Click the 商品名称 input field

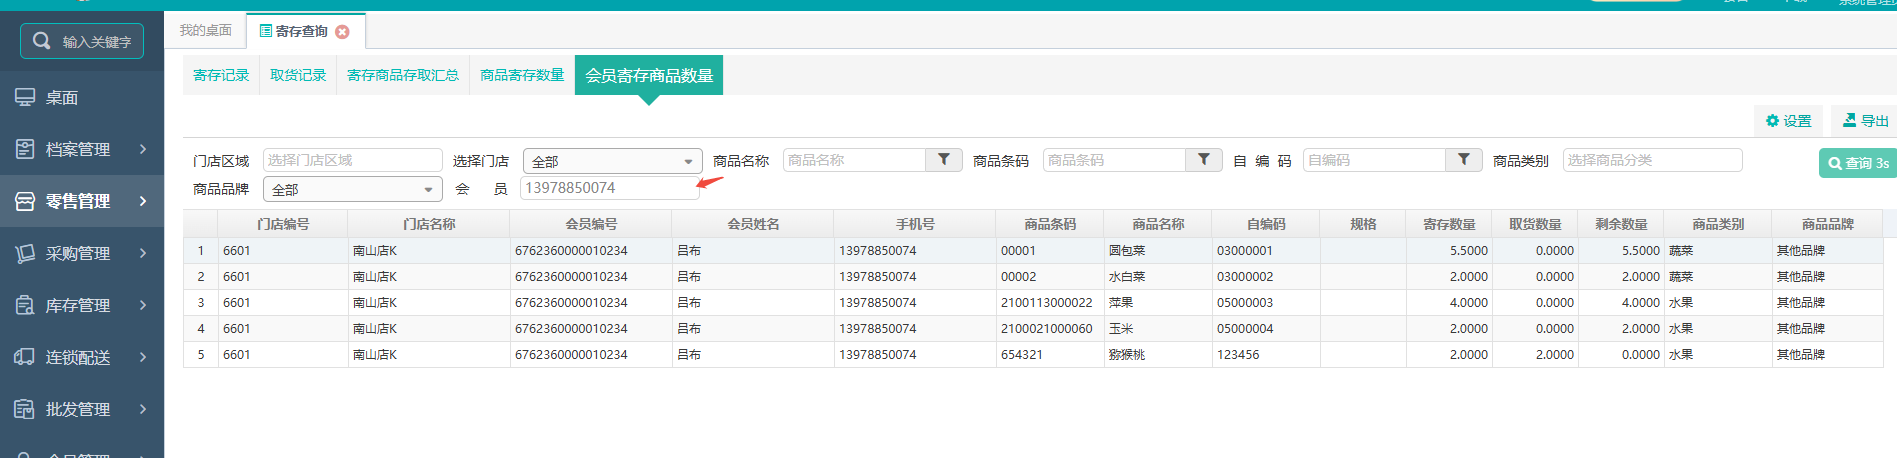coord(854,160)
